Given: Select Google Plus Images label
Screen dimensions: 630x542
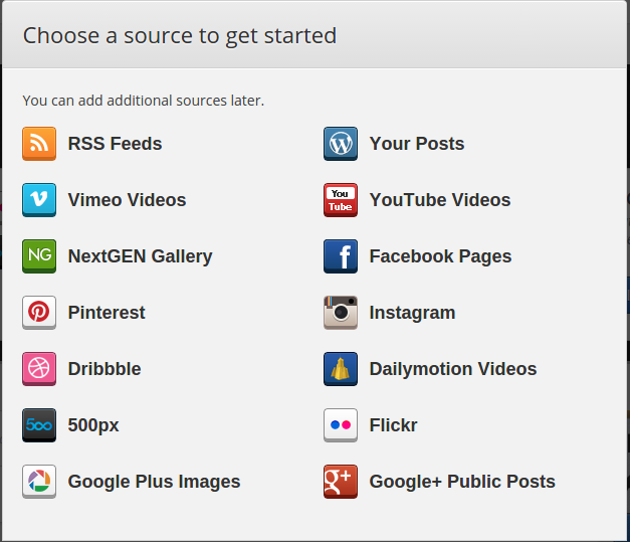Looking at the screenshot, I should pyautogui.click(x=154, y=482).
